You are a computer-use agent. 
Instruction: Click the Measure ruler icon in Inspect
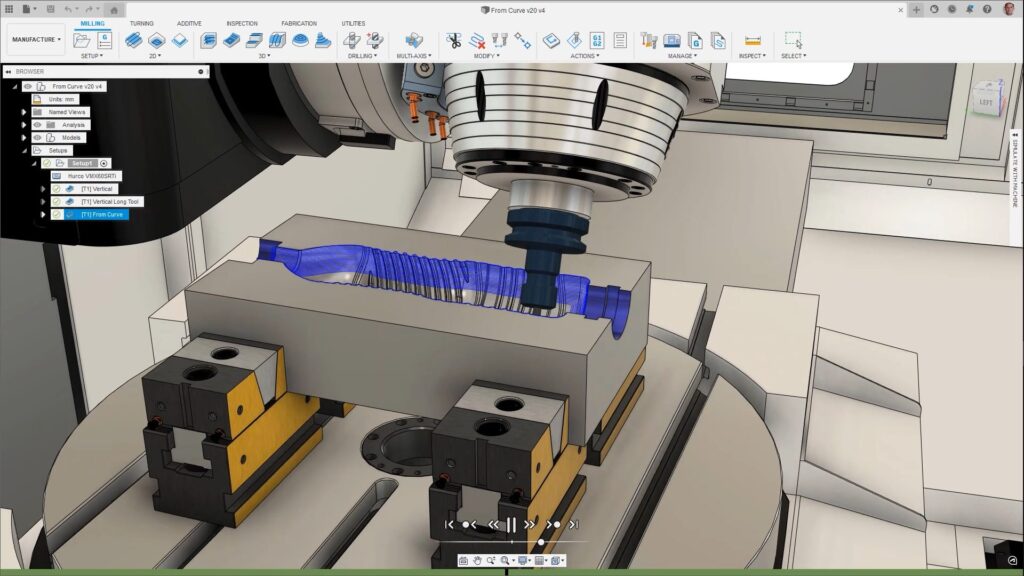[x=753, y=40]
